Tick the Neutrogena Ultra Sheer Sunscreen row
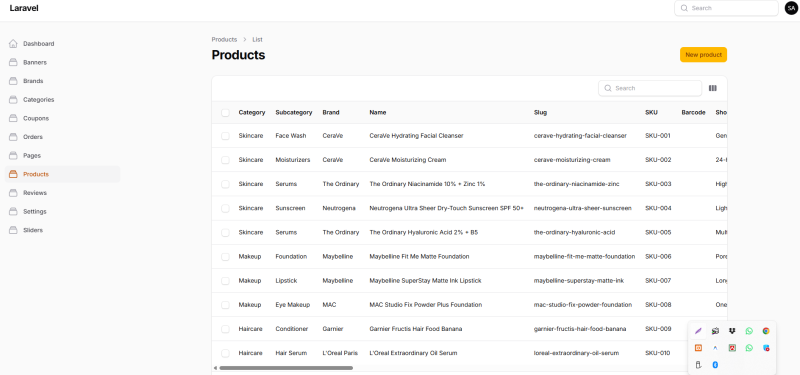This screenshot has width=800, height=375. (226, 208)
